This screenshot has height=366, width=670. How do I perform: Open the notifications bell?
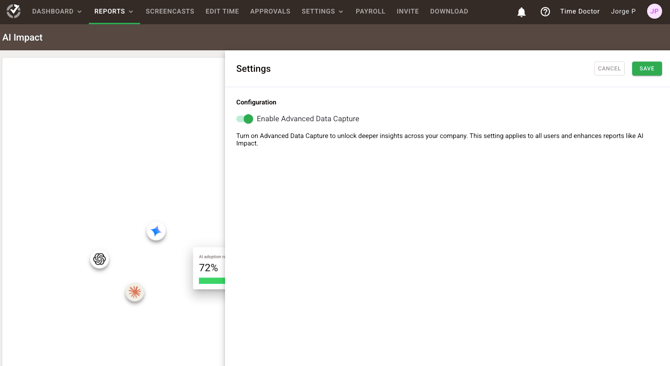click(521, 12)
